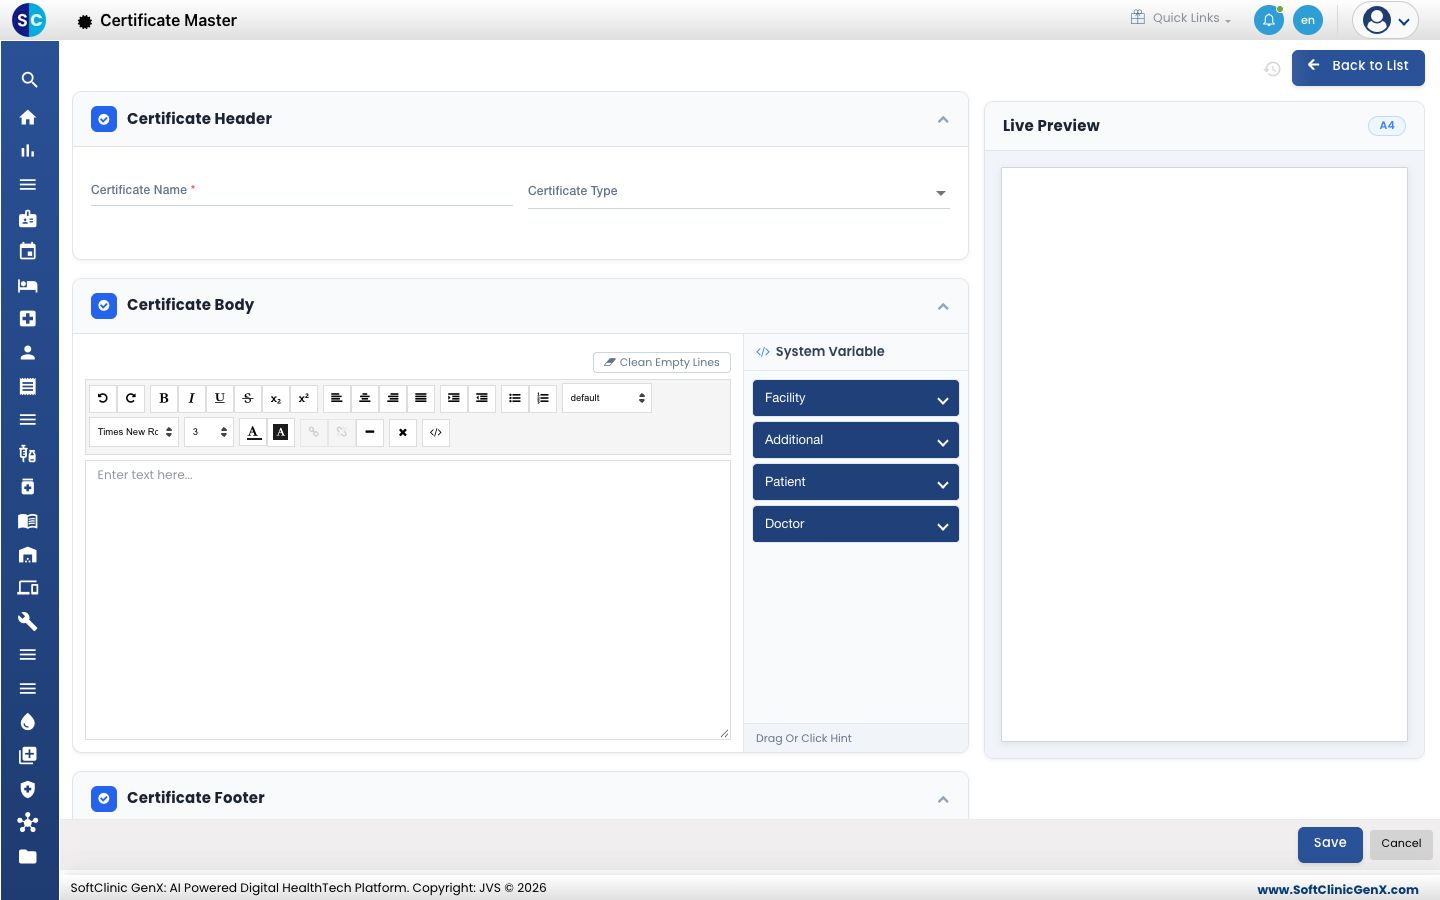Expand the Facility system variables
This screenshot has width=1440, height=900.
point(856,398)
